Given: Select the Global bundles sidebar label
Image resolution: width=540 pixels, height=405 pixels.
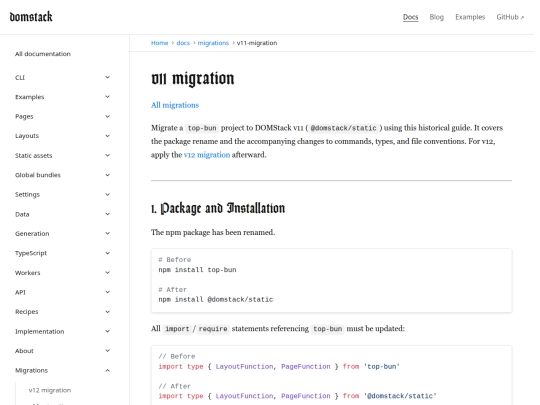Looking at the screenshot, I should [x=38, y=175].
